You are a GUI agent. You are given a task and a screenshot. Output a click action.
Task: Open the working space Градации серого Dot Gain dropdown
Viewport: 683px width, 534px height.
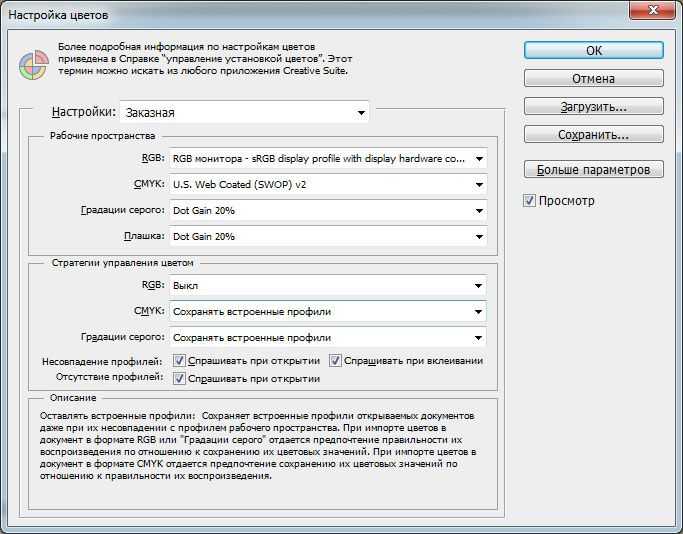[328, 210]
